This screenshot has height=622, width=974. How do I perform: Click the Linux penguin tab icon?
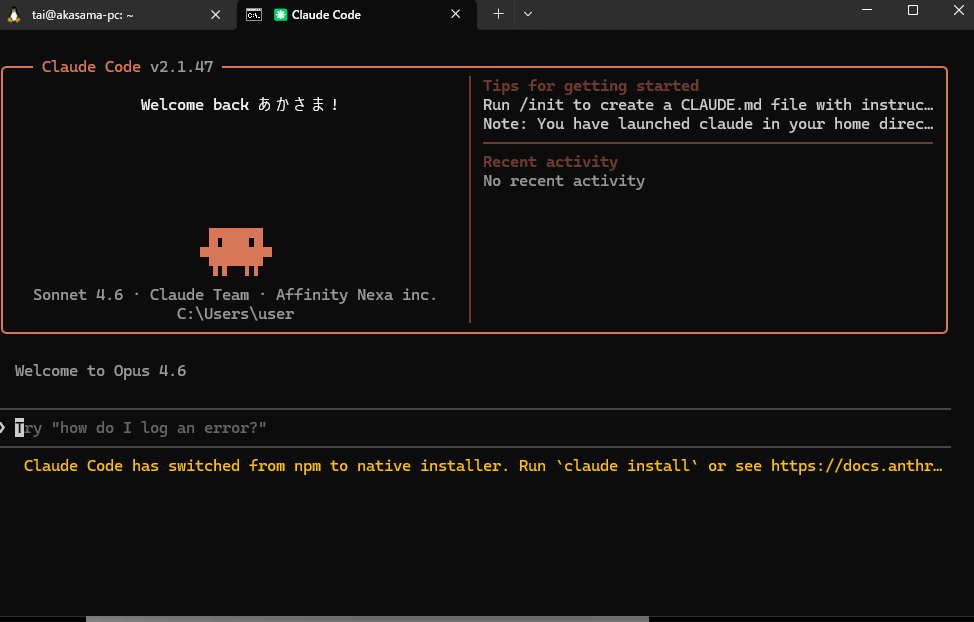14,14
